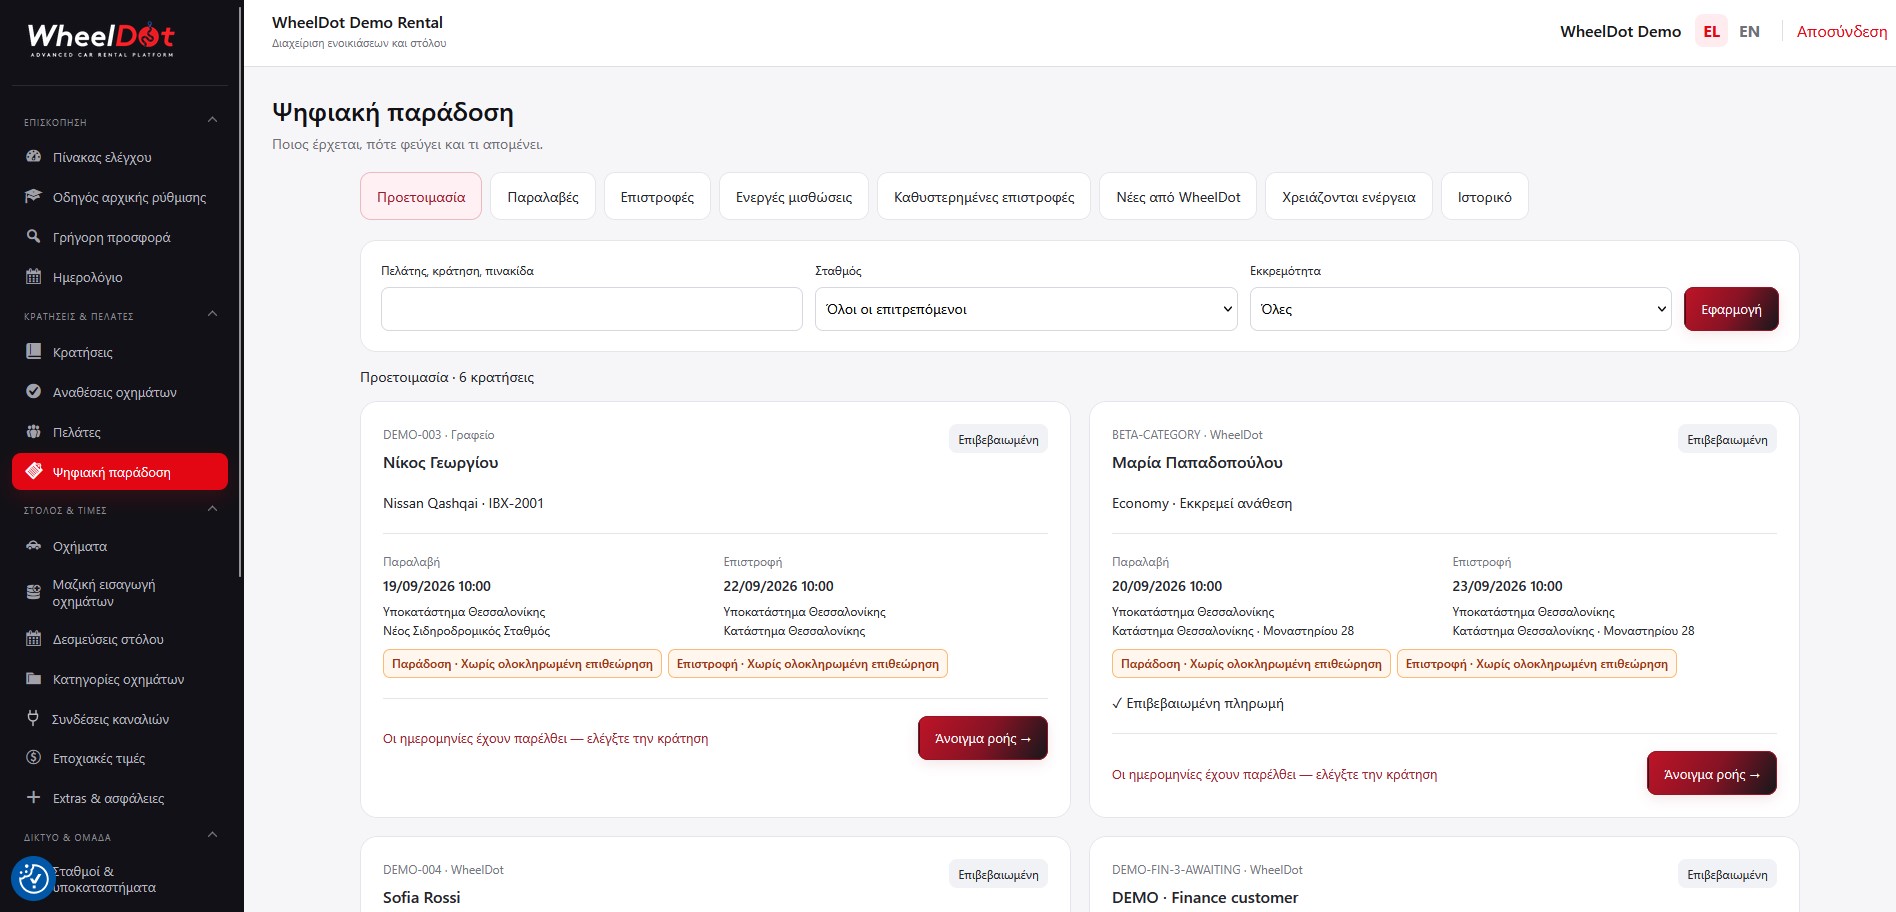
Task: Click the Δεσμεύσεις στόλου calendar icon
Action: tap(33, 639)
